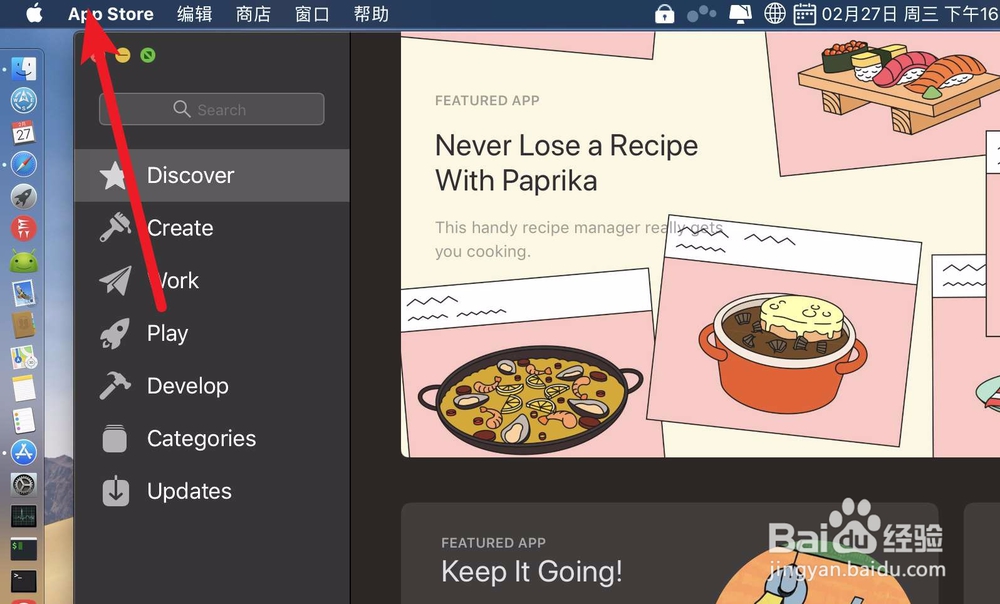Open the Updates section in sidebar

coord(212,491)
